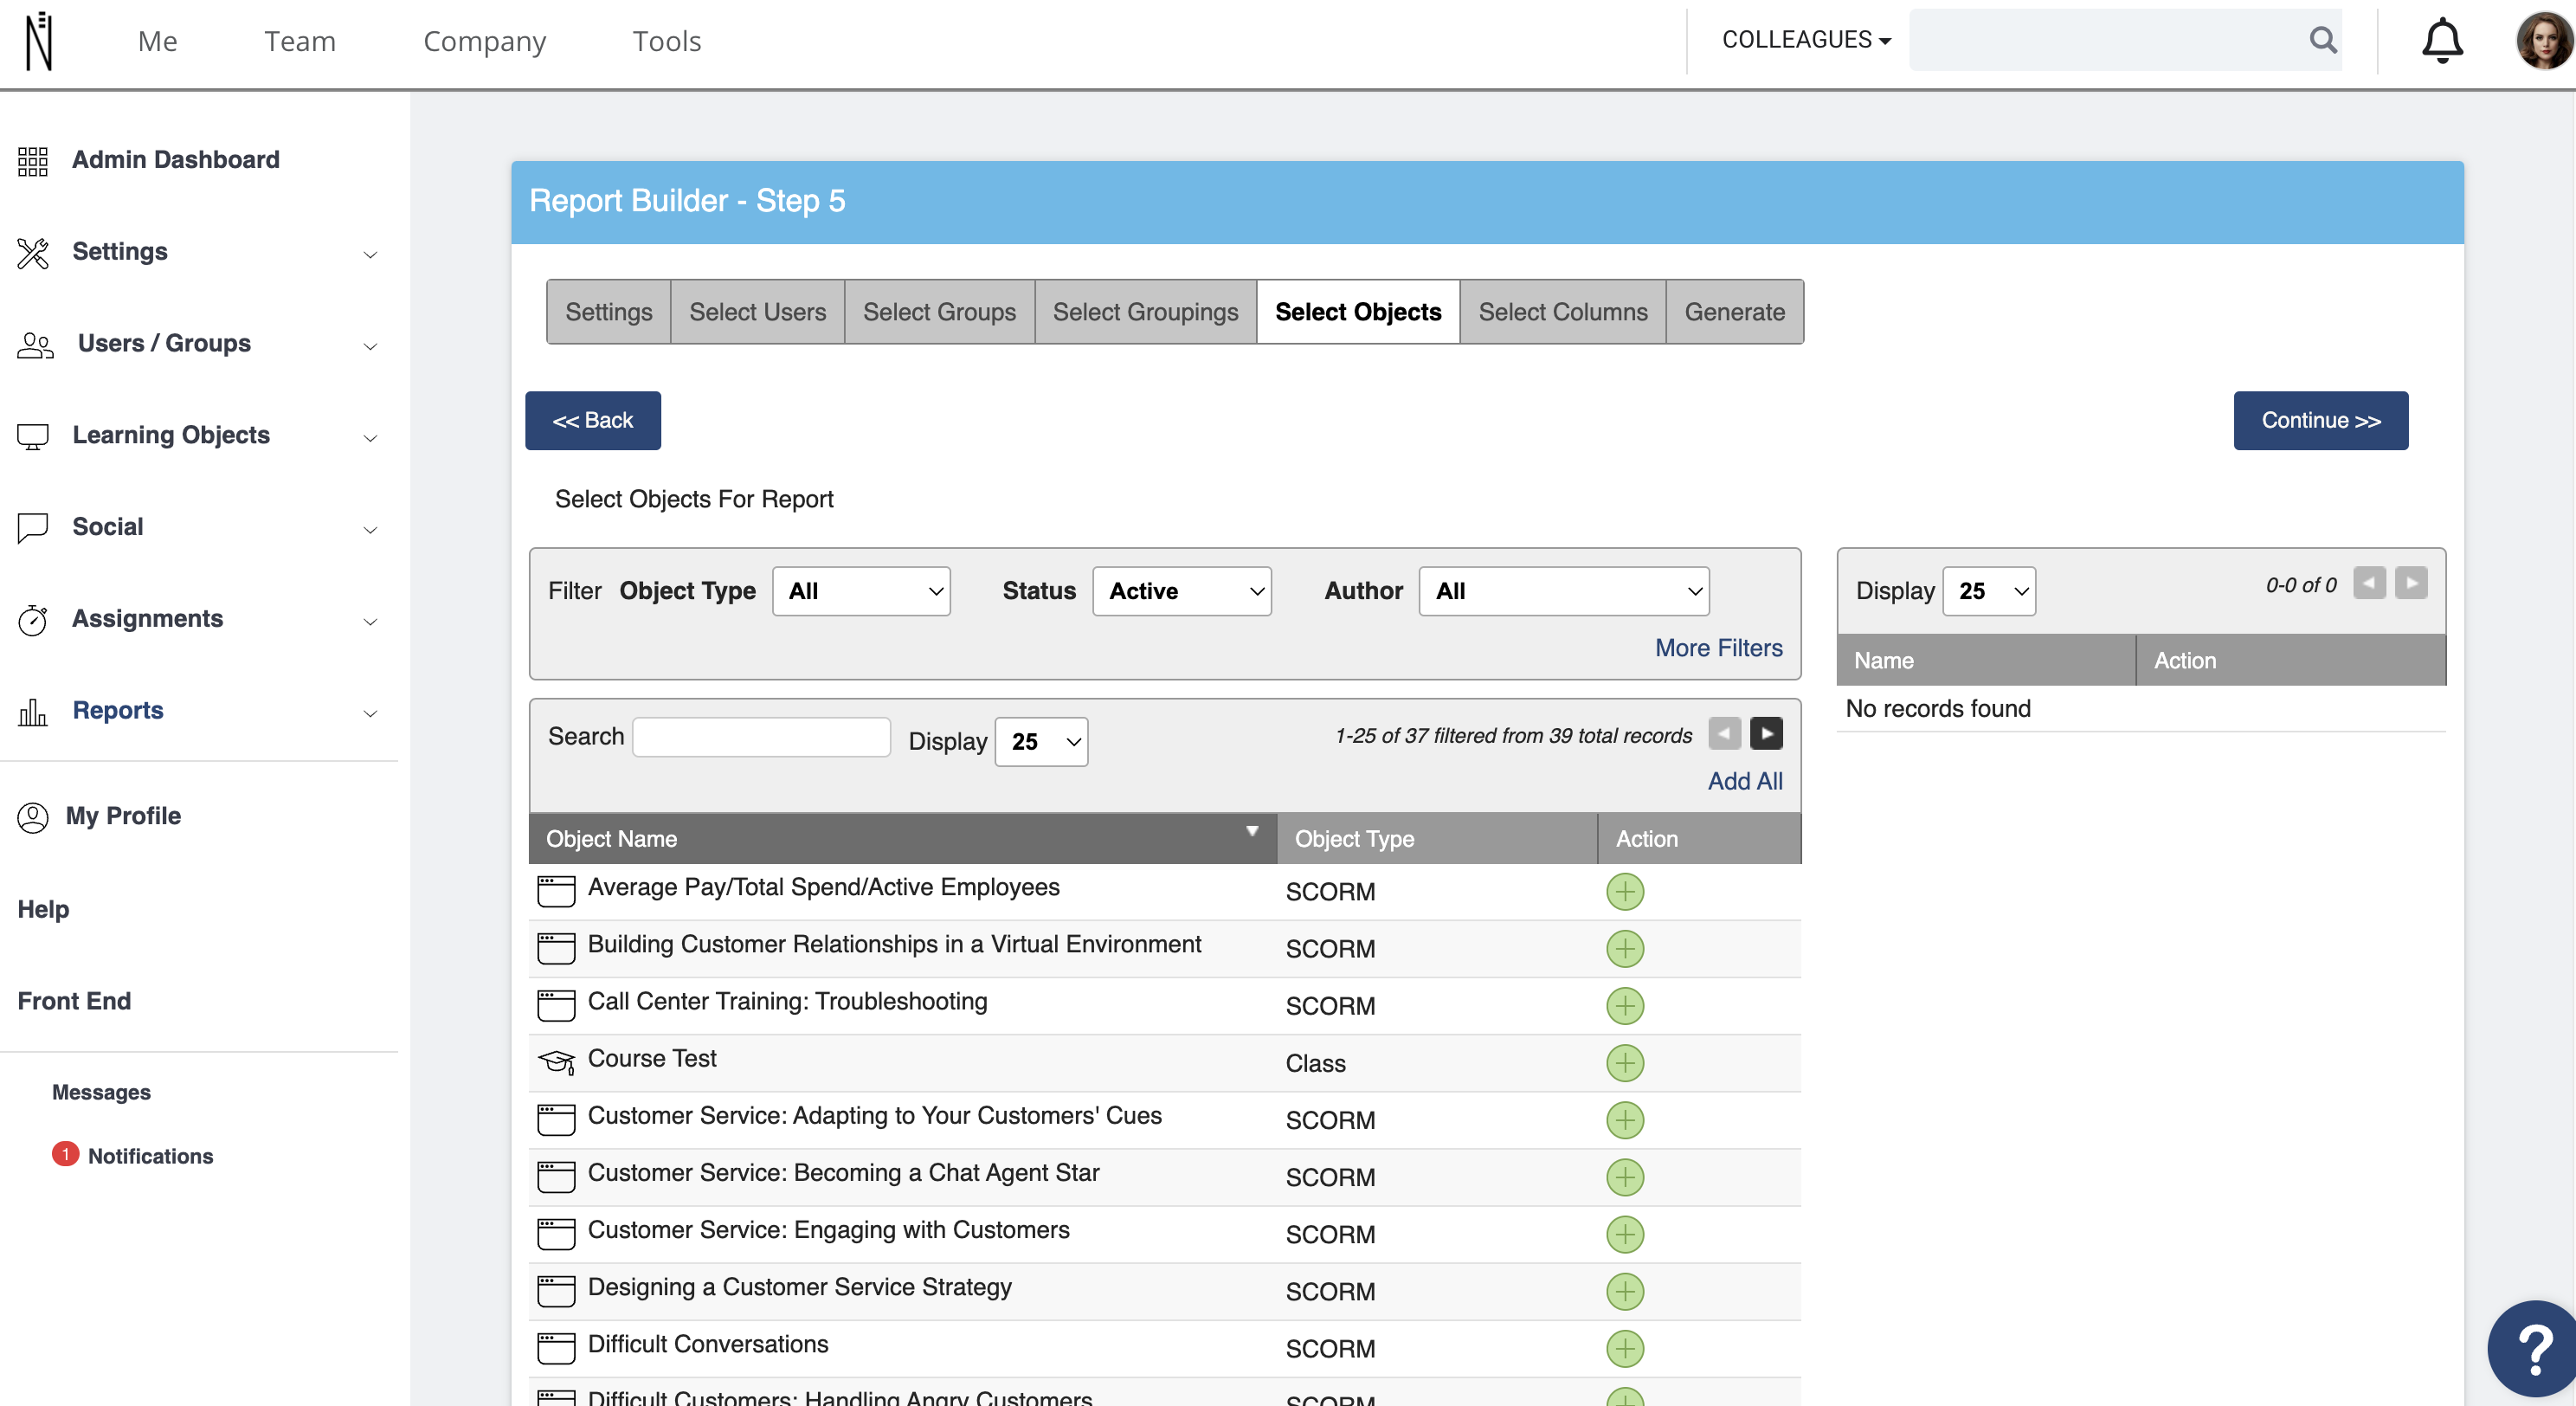
Task: Click the << Back button
Action: 592,421
